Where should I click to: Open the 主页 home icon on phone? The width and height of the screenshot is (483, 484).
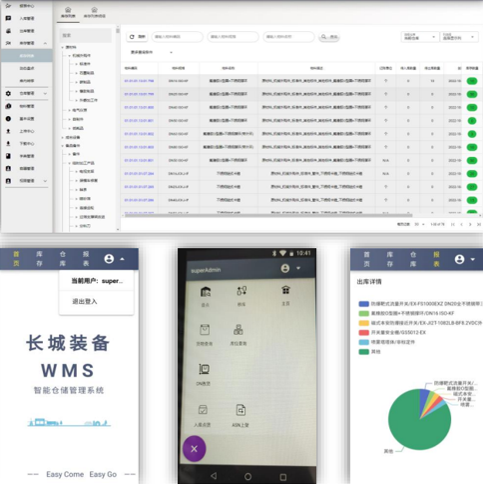tap(286, 290)
